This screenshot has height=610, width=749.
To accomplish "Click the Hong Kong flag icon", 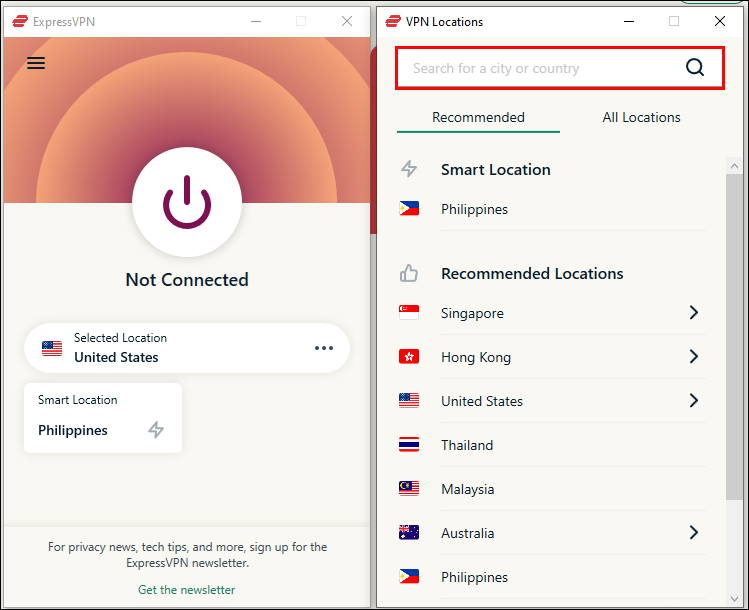I will (409, 356).
